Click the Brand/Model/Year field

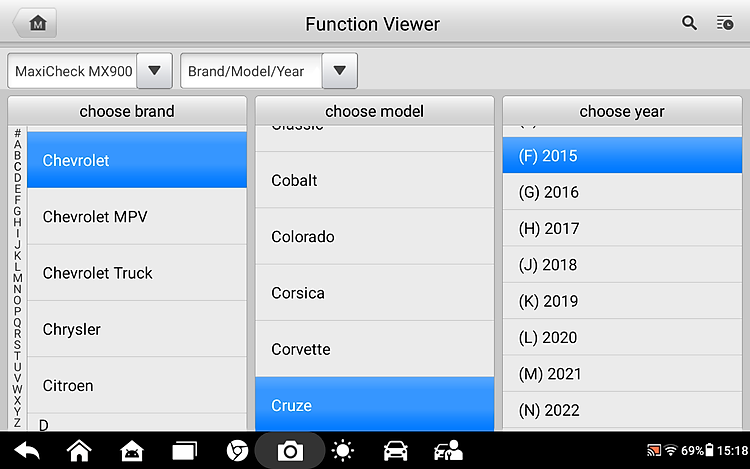pos(252,71)
